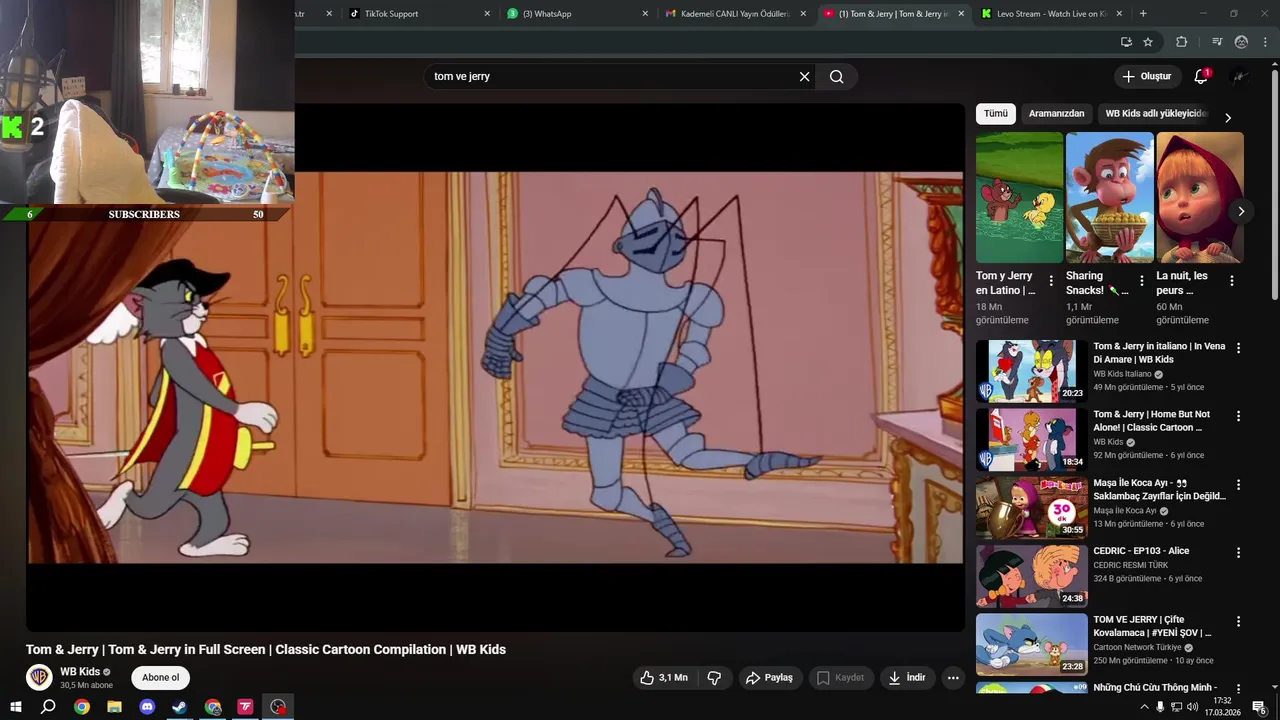Bookmark this page with star icon
1280x720 pixels.
click(x=1148, y=42)
